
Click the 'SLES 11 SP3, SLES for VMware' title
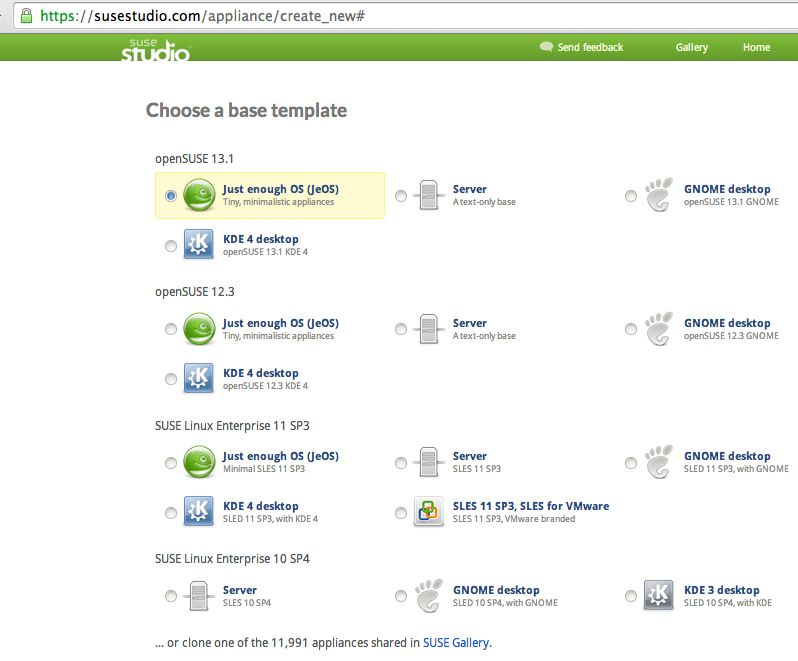[x=531, y=506]
